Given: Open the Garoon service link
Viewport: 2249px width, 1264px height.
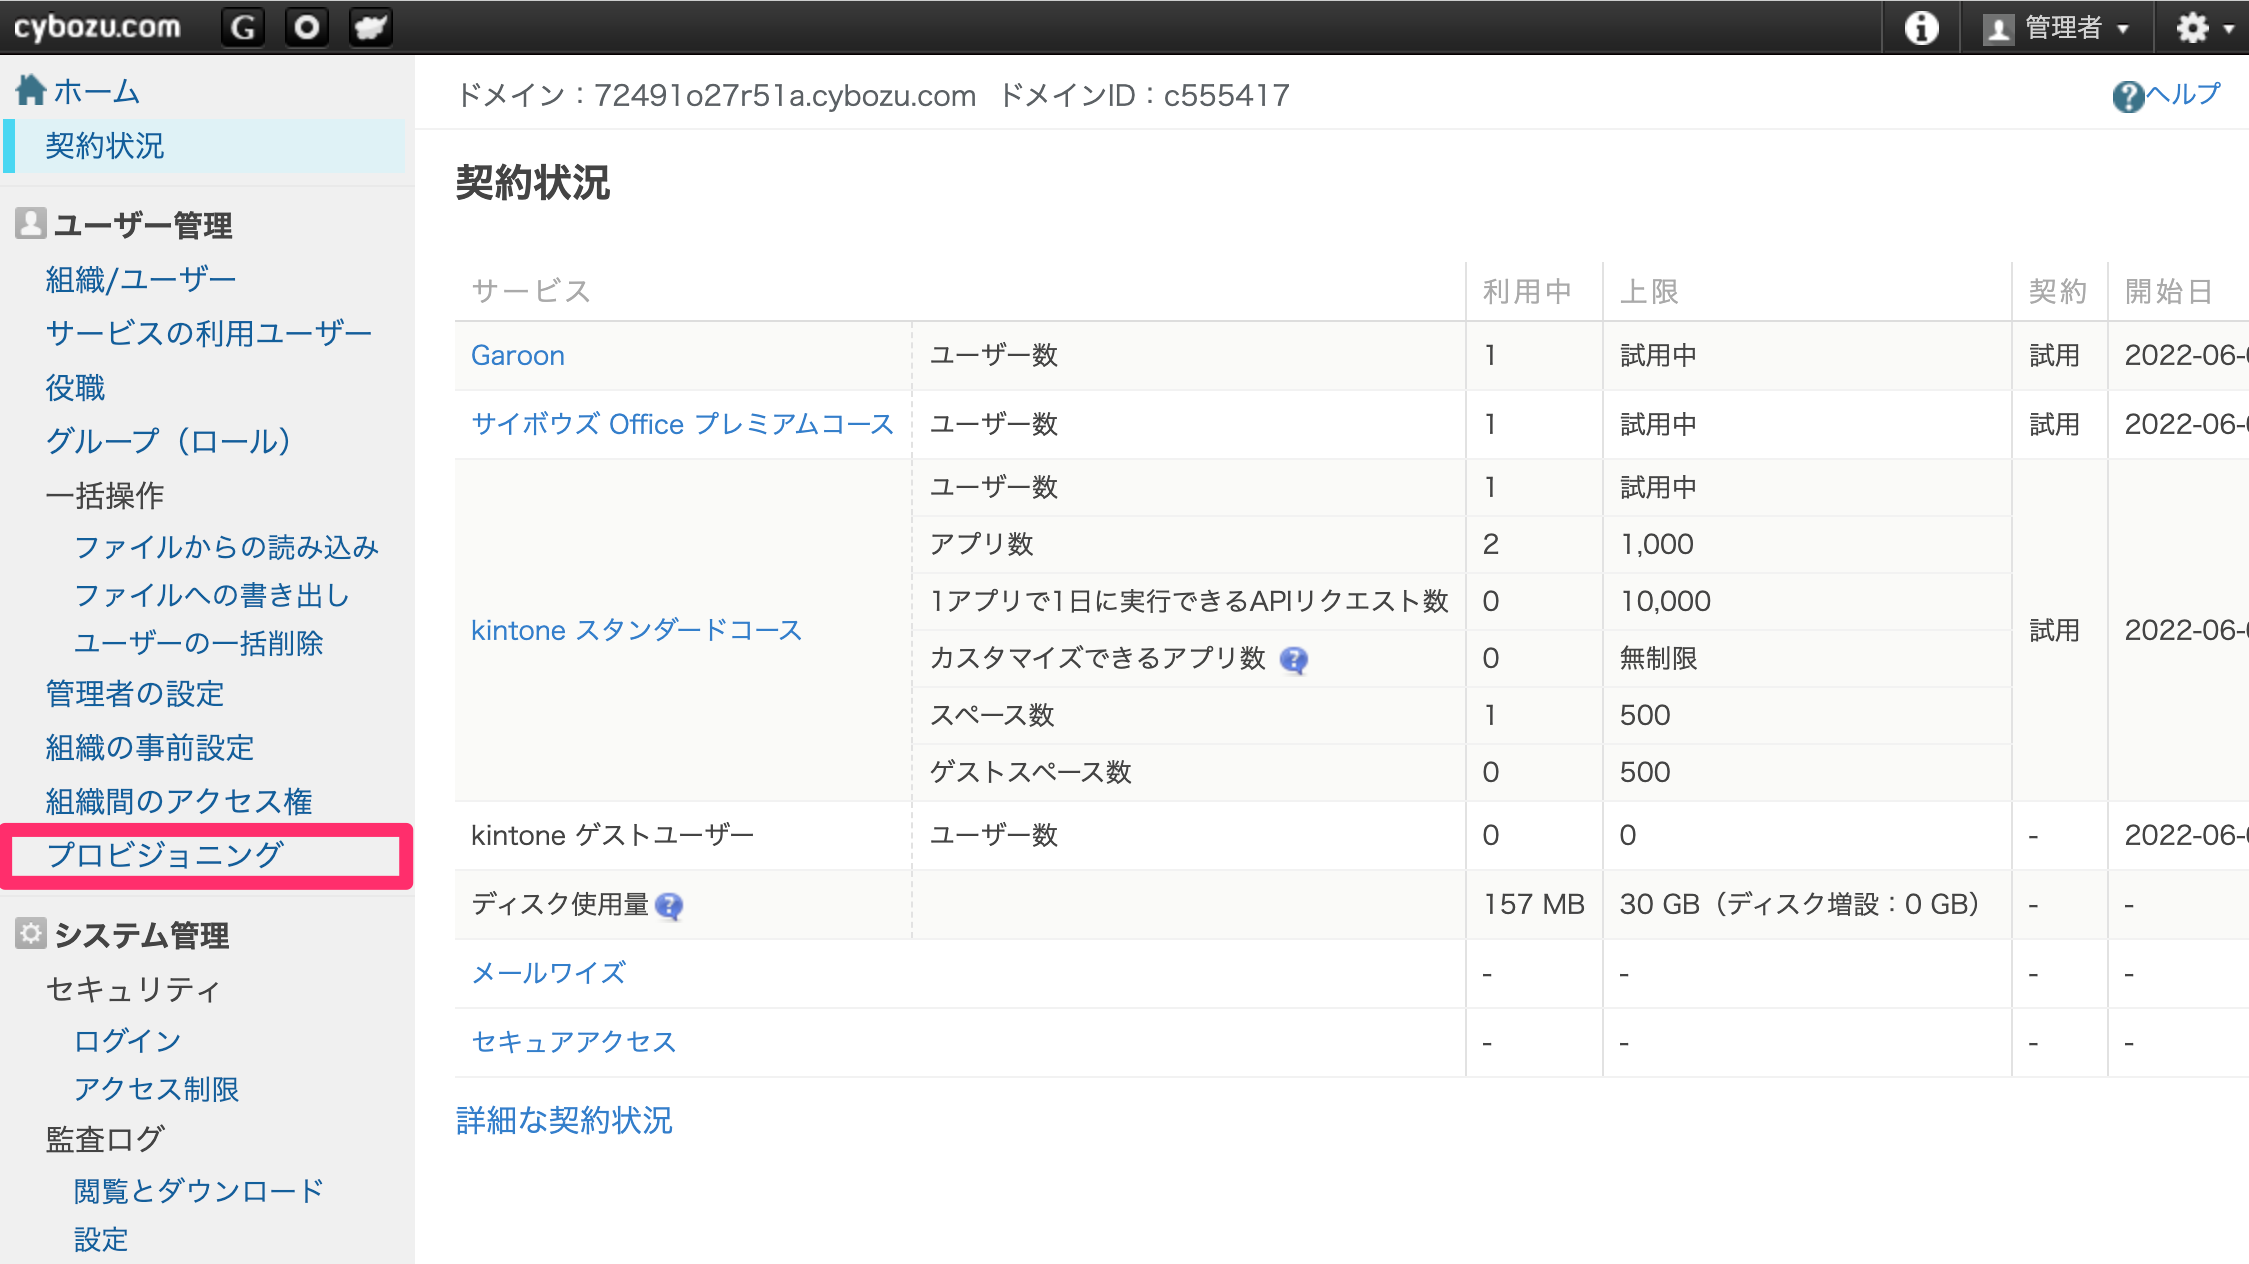Looking at the screenshot, I should pyautogui.click(x=517, y=355).
